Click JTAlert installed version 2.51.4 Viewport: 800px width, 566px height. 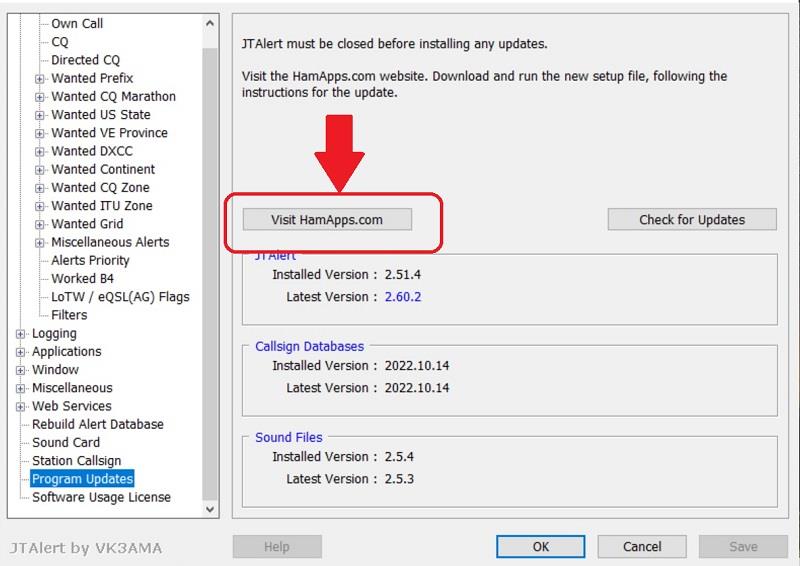coord(403,275)
